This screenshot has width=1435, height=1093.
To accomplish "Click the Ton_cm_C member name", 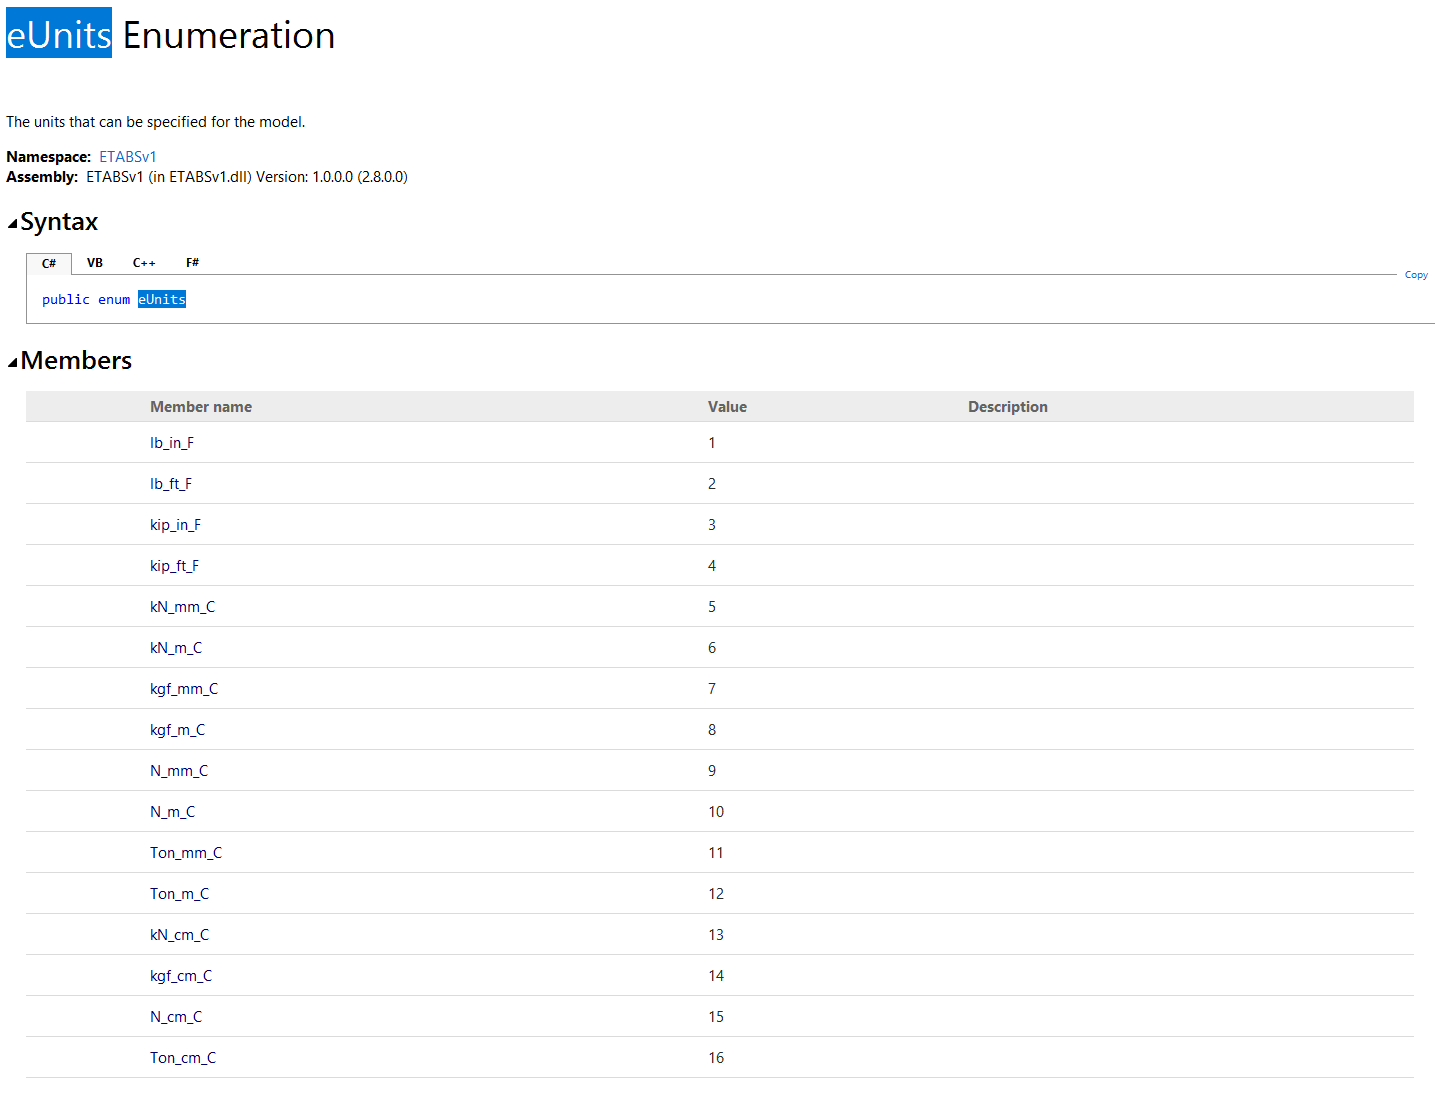I will [183, 1058].
